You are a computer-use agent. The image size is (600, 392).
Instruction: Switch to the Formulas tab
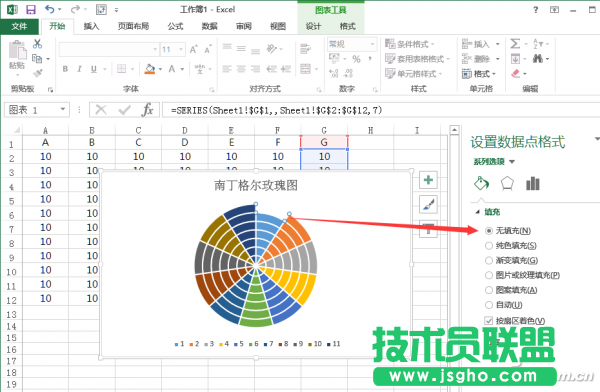(x=175, y=26)
